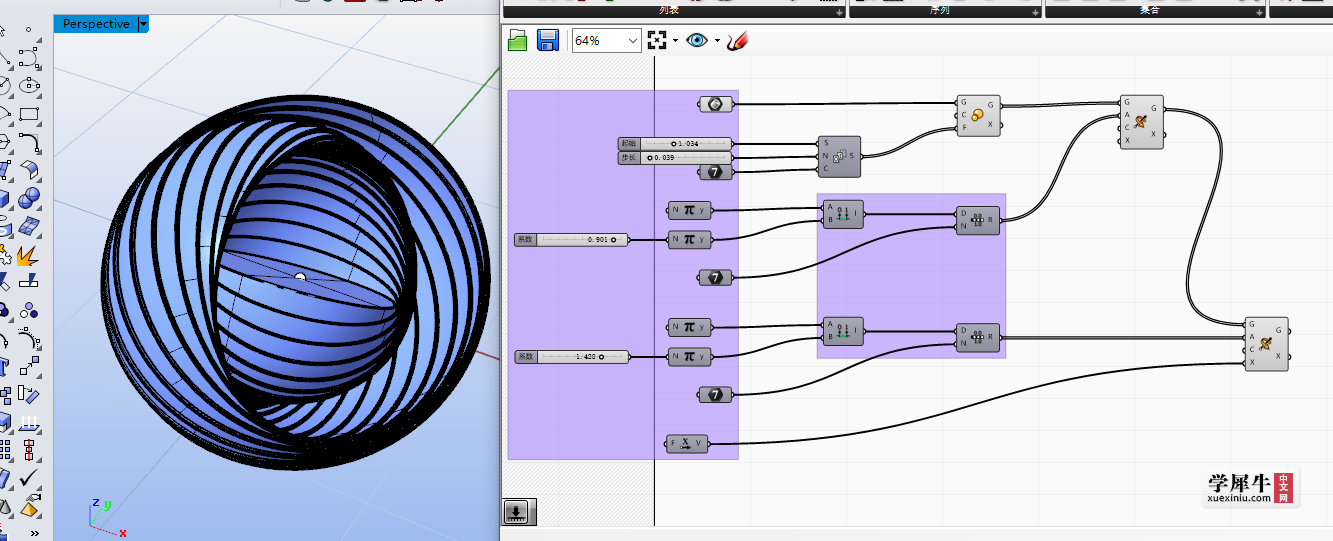
Task: Select the Mesh tools icon in Rhino sidebar
Action: (x=27, y=226)
